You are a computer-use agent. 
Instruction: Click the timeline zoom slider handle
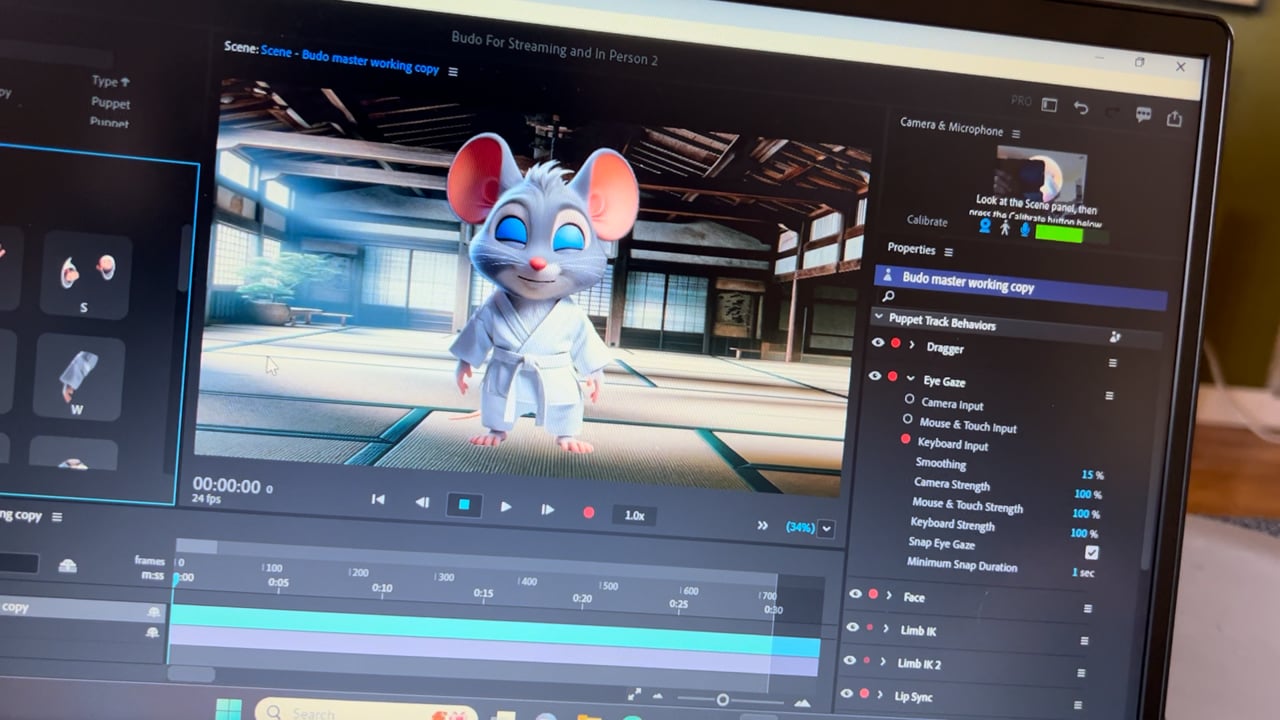pos(722,700)
